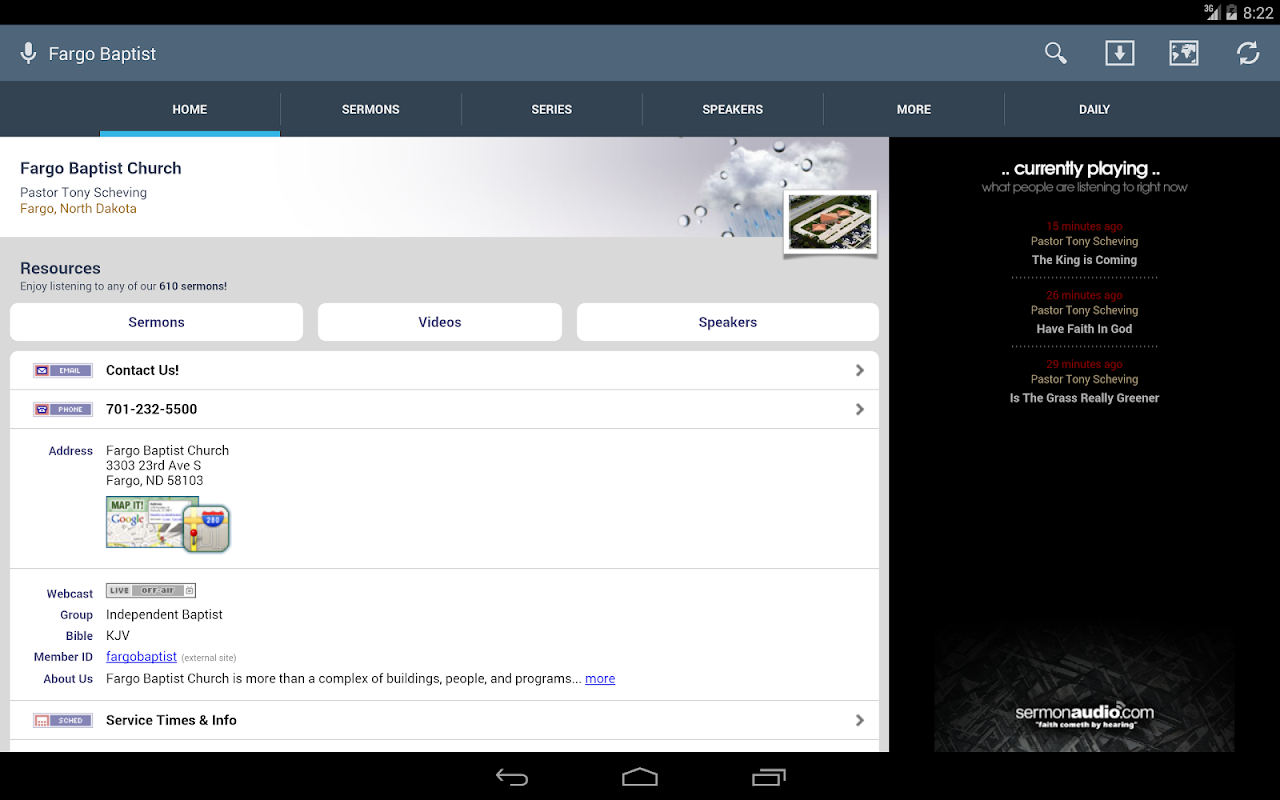1280x800 pixels.
Task: Tap the '15 minutes ago' timestamp
Action: point(1085,227)
